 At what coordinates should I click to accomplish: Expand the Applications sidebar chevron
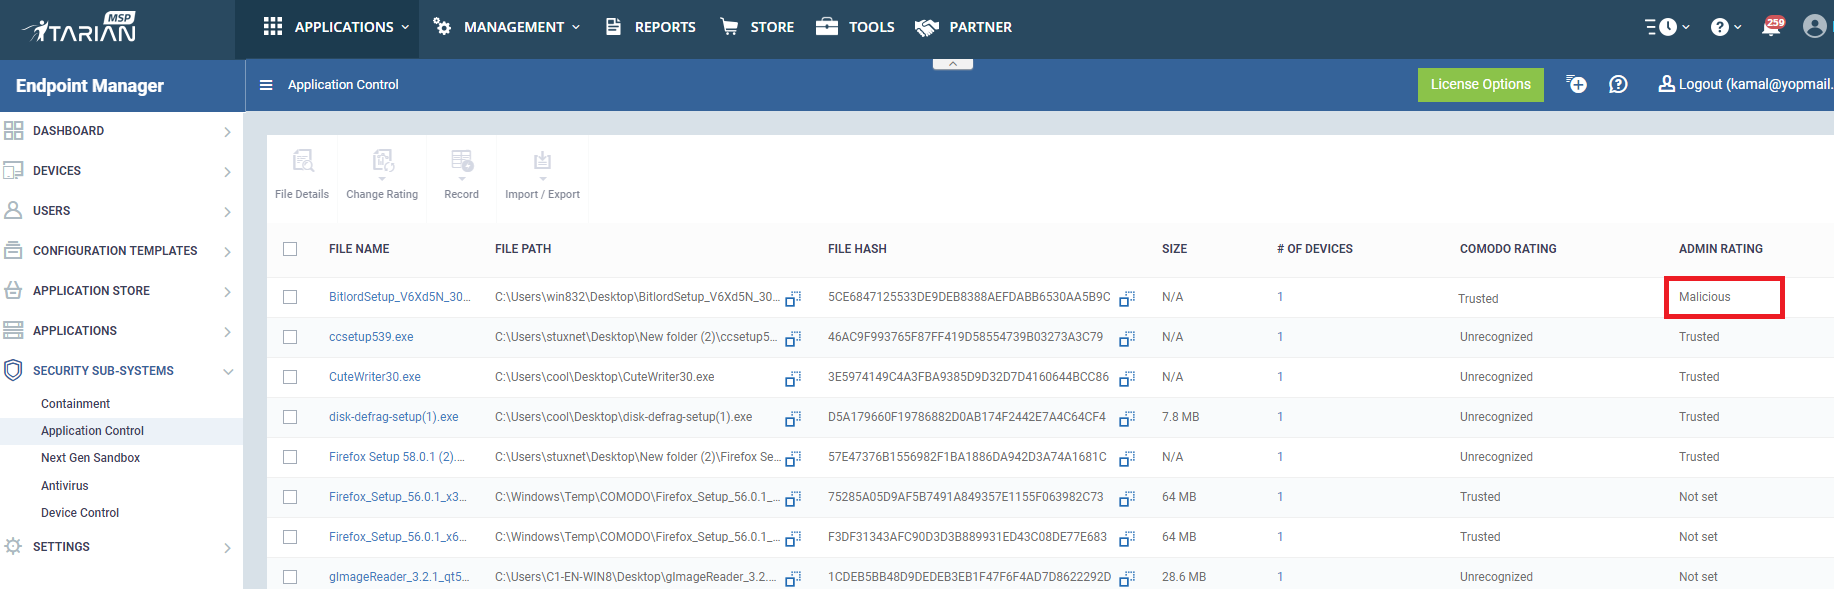click(x=228, y=332)
